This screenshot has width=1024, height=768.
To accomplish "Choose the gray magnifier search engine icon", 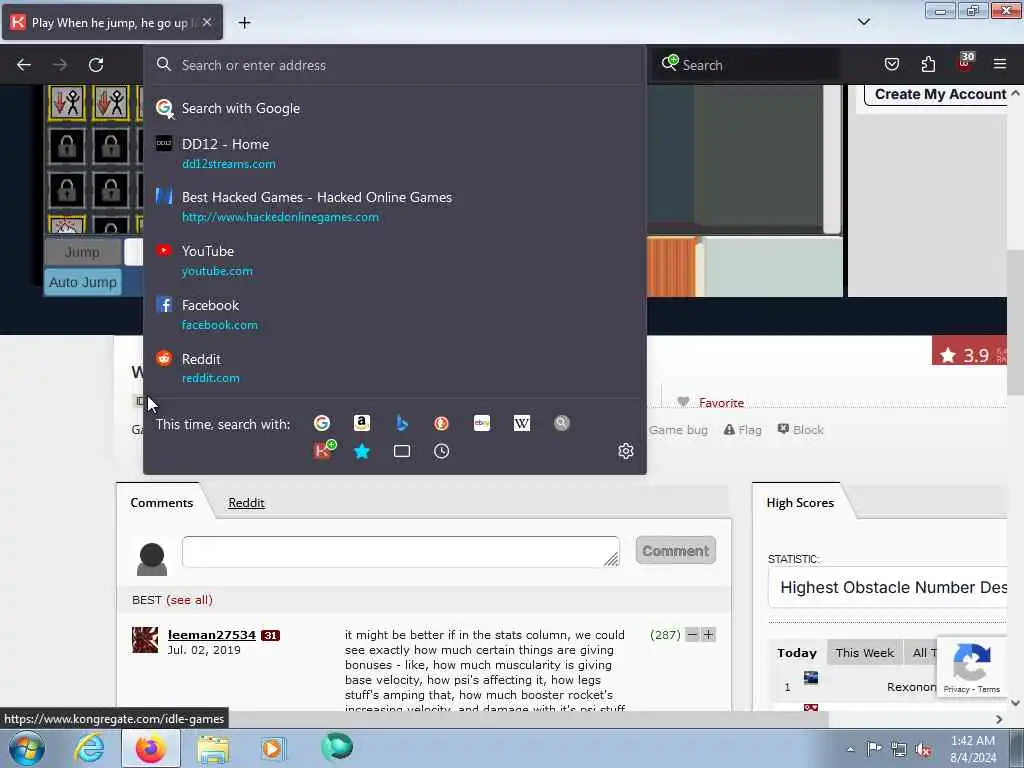I will tap(562, 423).
